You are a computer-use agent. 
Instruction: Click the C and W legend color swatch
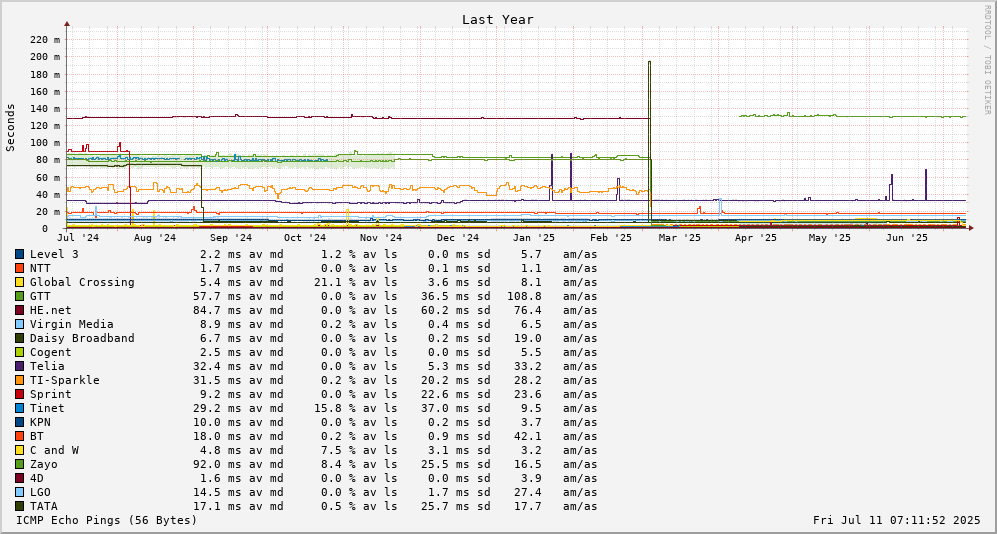(x=20, y=450)
